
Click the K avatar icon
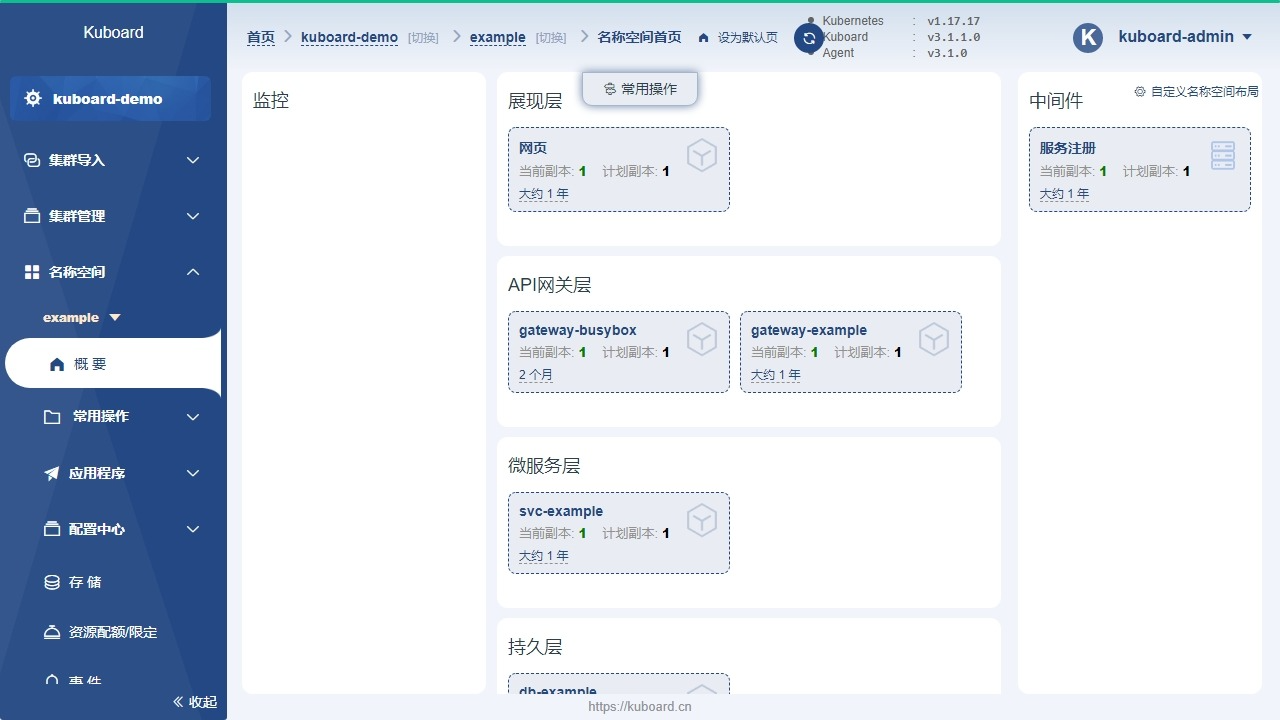(1088, 37)
